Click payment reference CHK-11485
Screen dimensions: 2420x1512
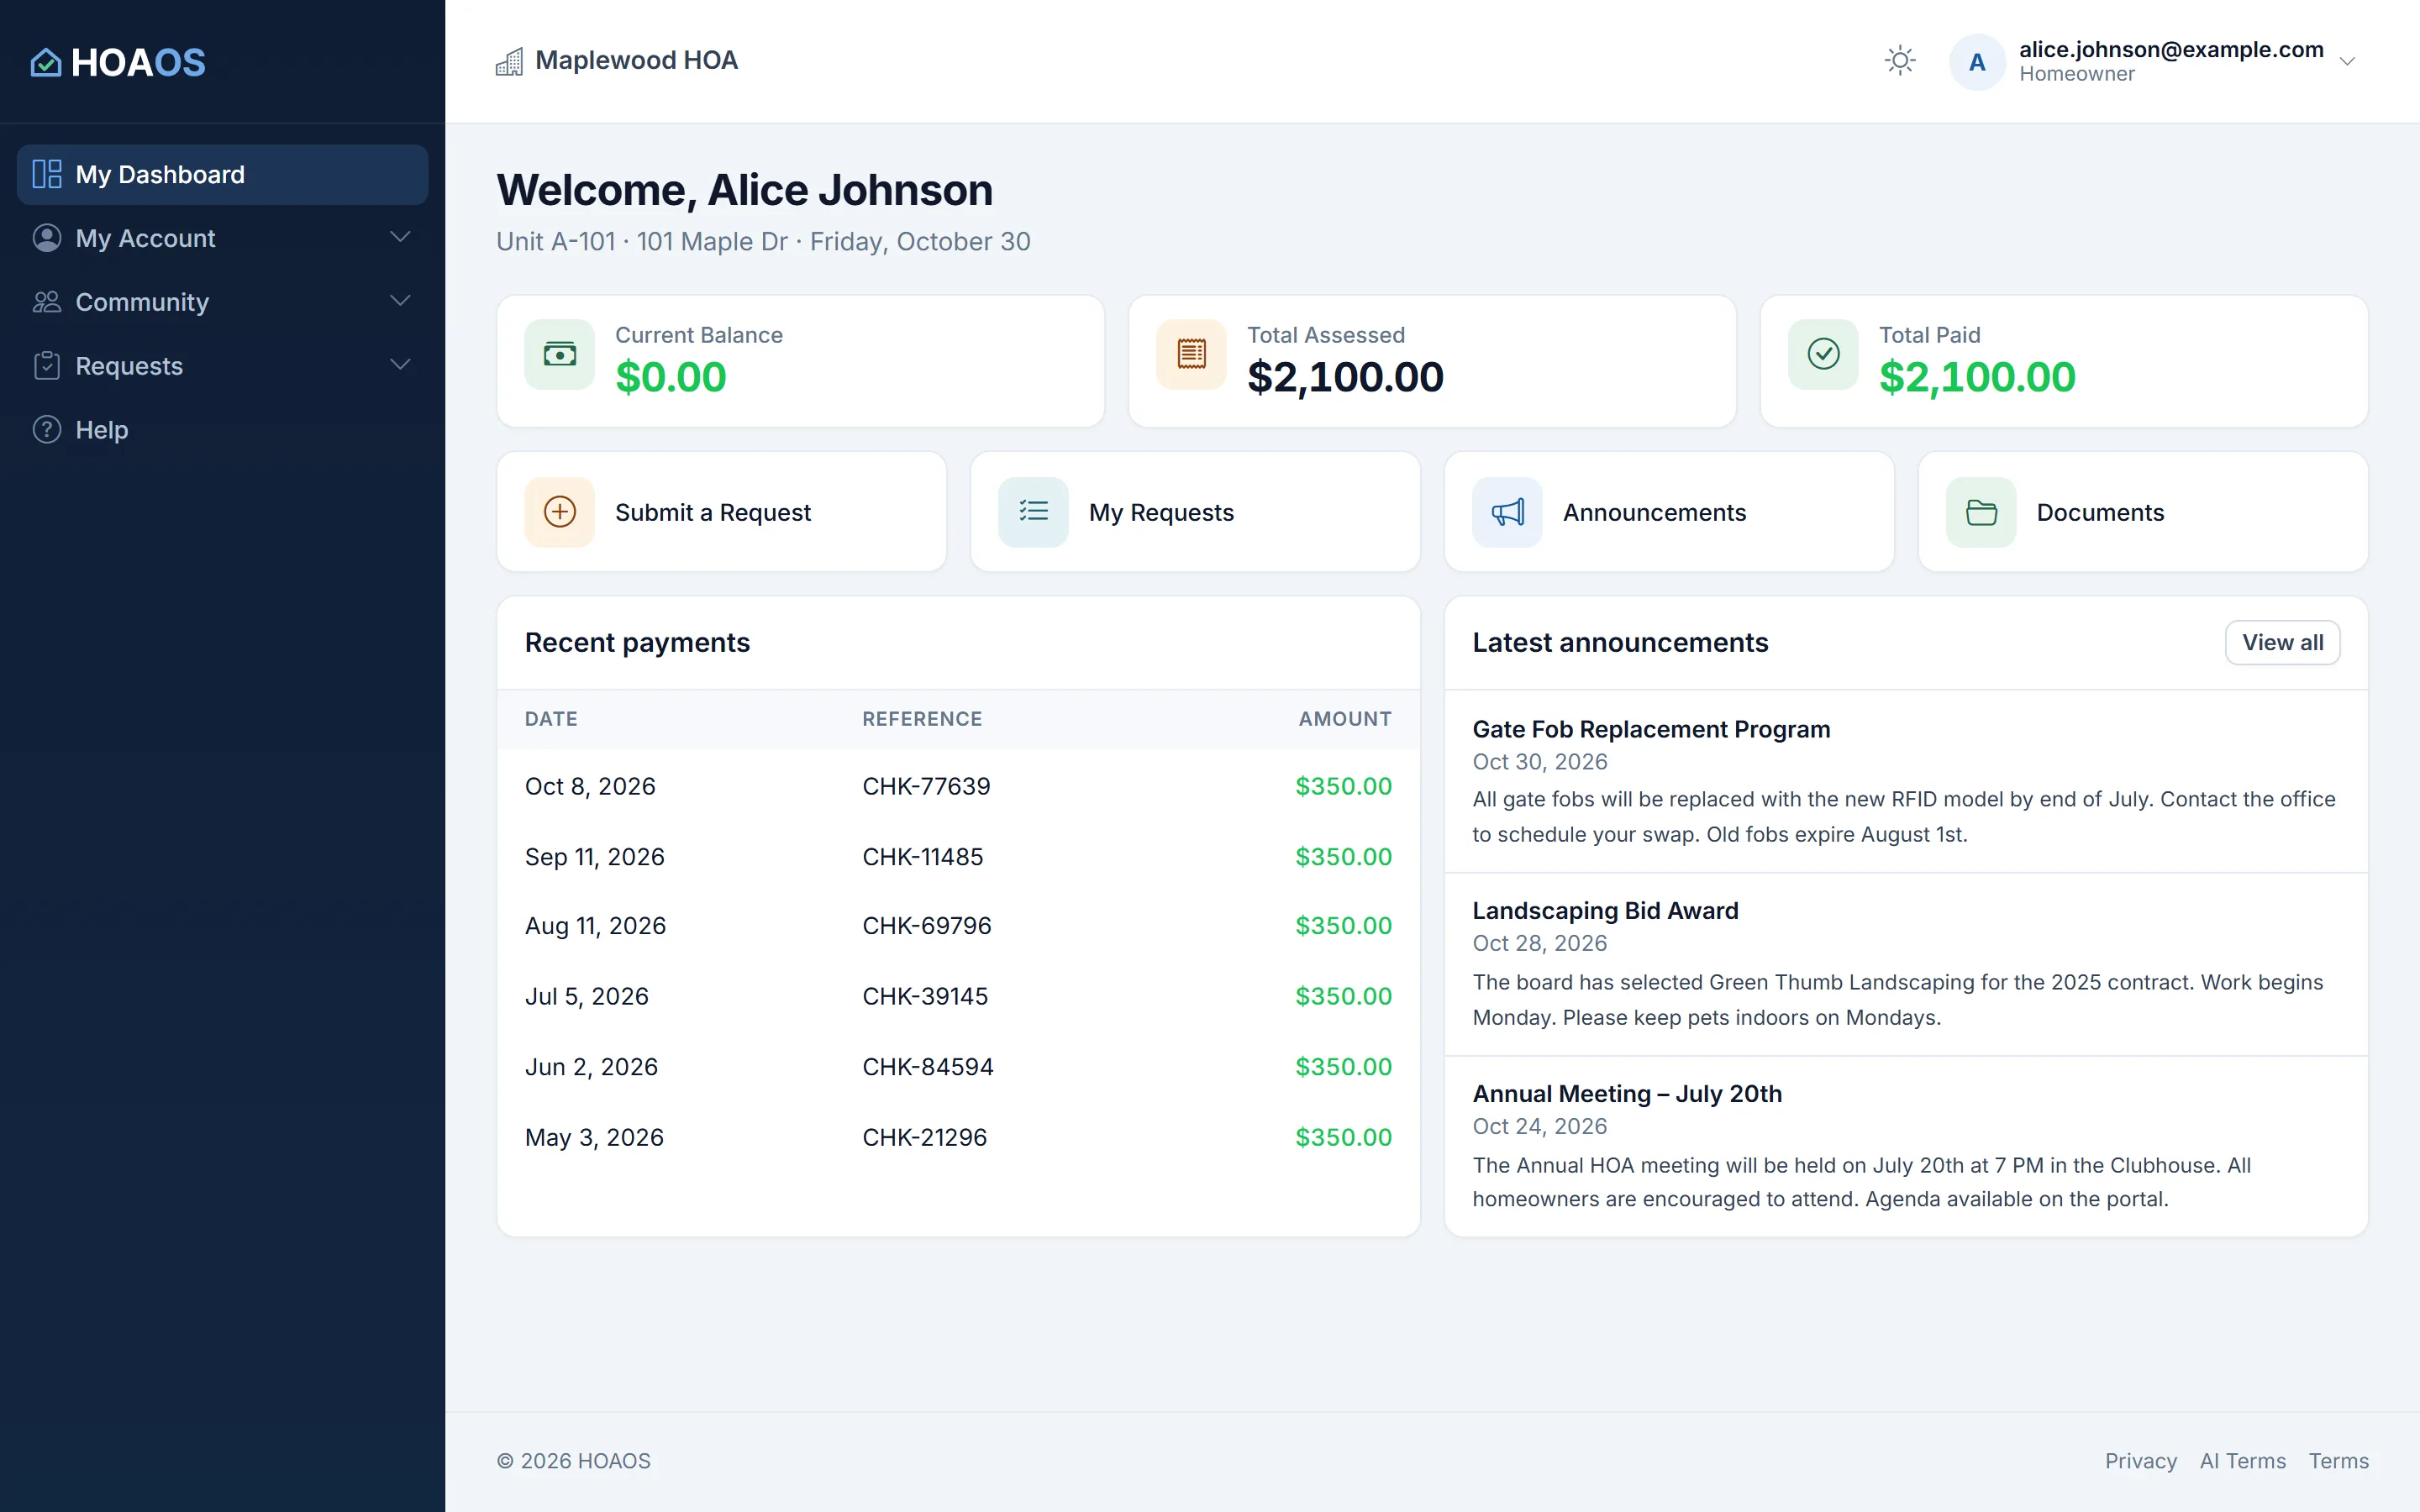point(923,857)
